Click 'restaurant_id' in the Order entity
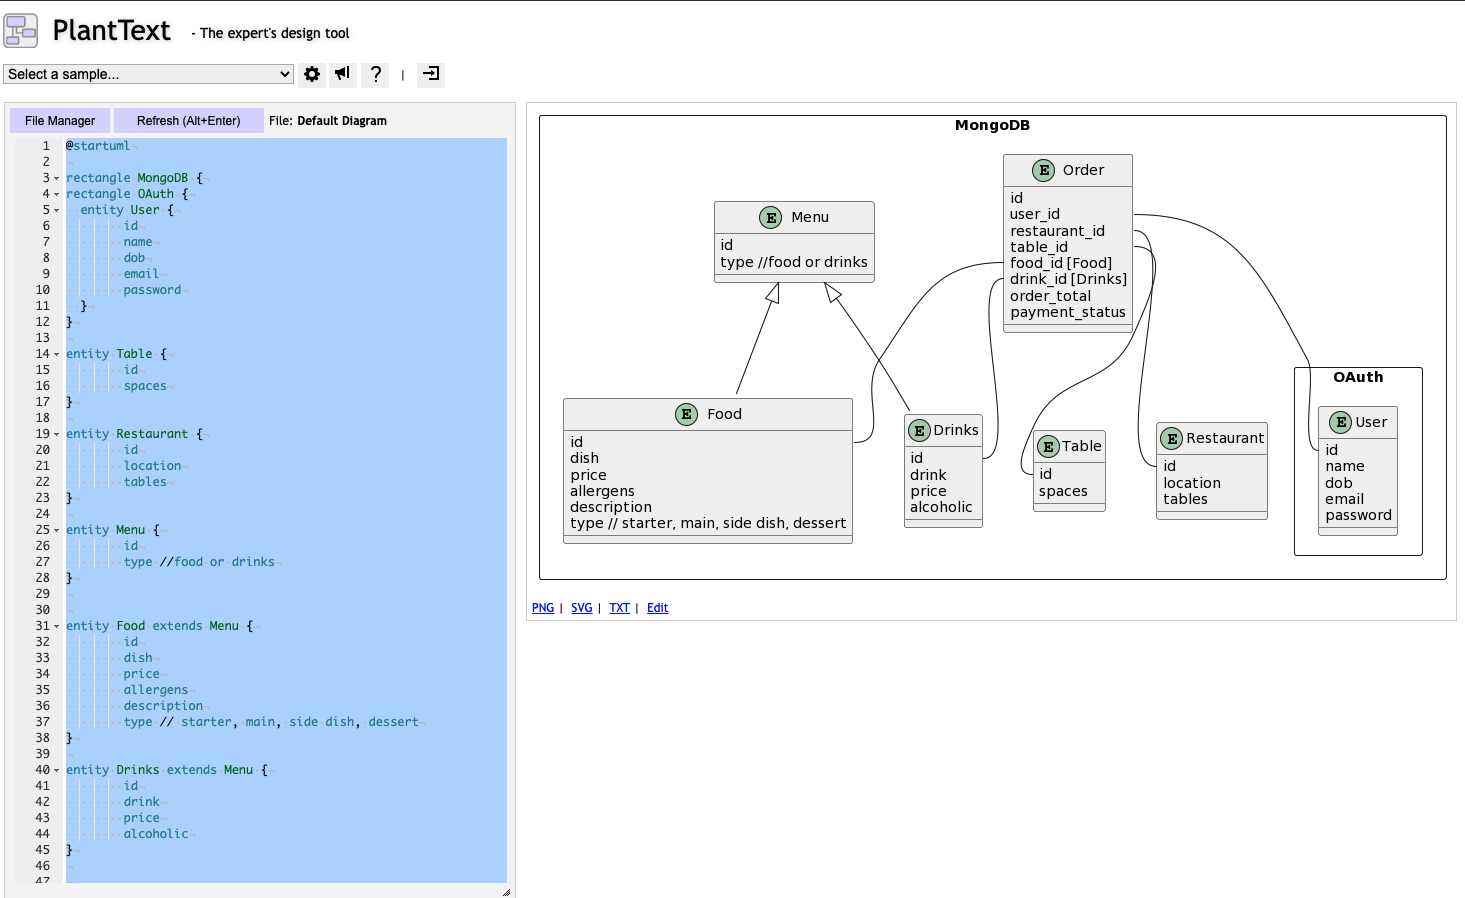Image resolution: width=1465 pixels, height=898 pixels. (1057, 231)
